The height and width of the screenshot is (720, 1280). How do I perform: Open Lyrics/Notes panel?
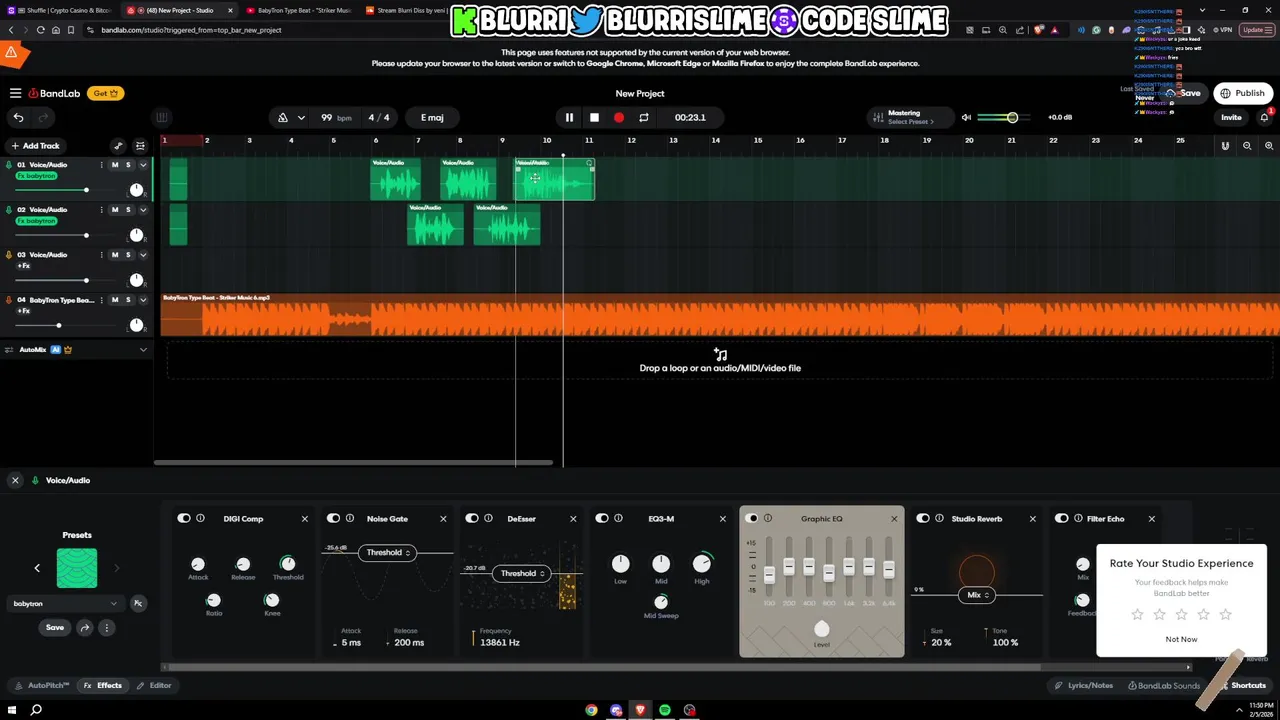pyautogui.click(x=1084, y=685)
